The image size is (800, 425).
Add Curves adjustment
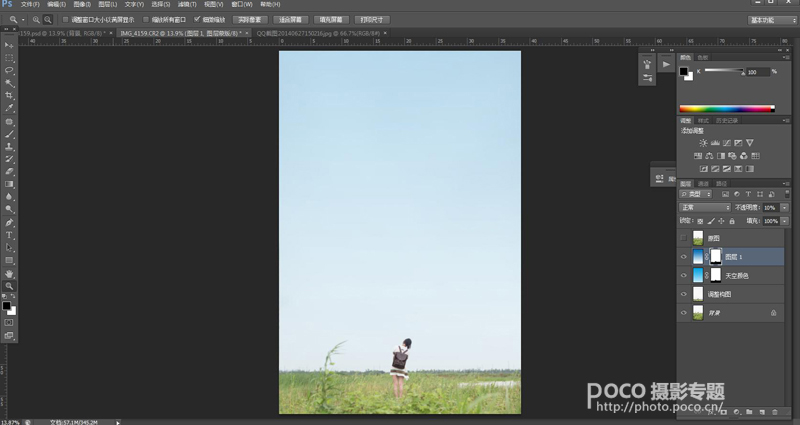[727, 143]
